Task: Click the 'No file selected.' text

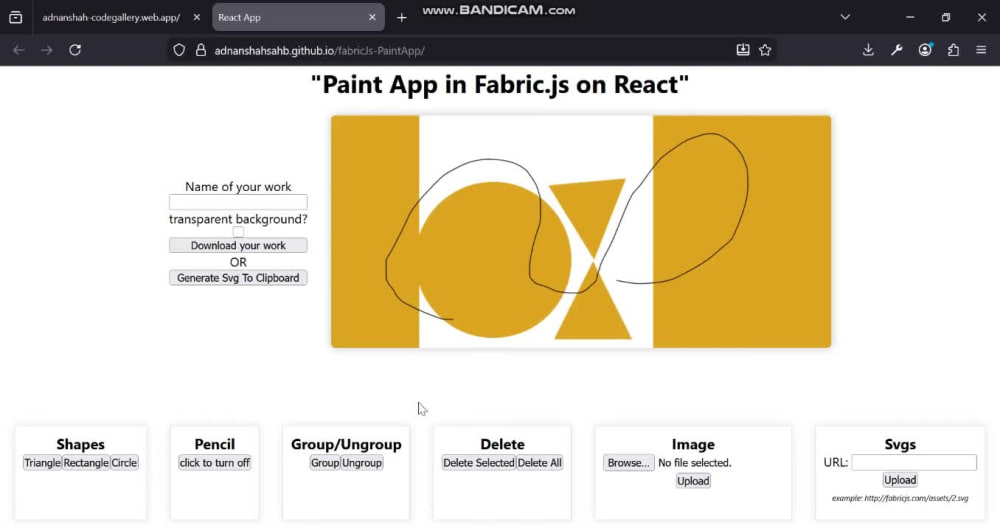Action: point(695,463)
